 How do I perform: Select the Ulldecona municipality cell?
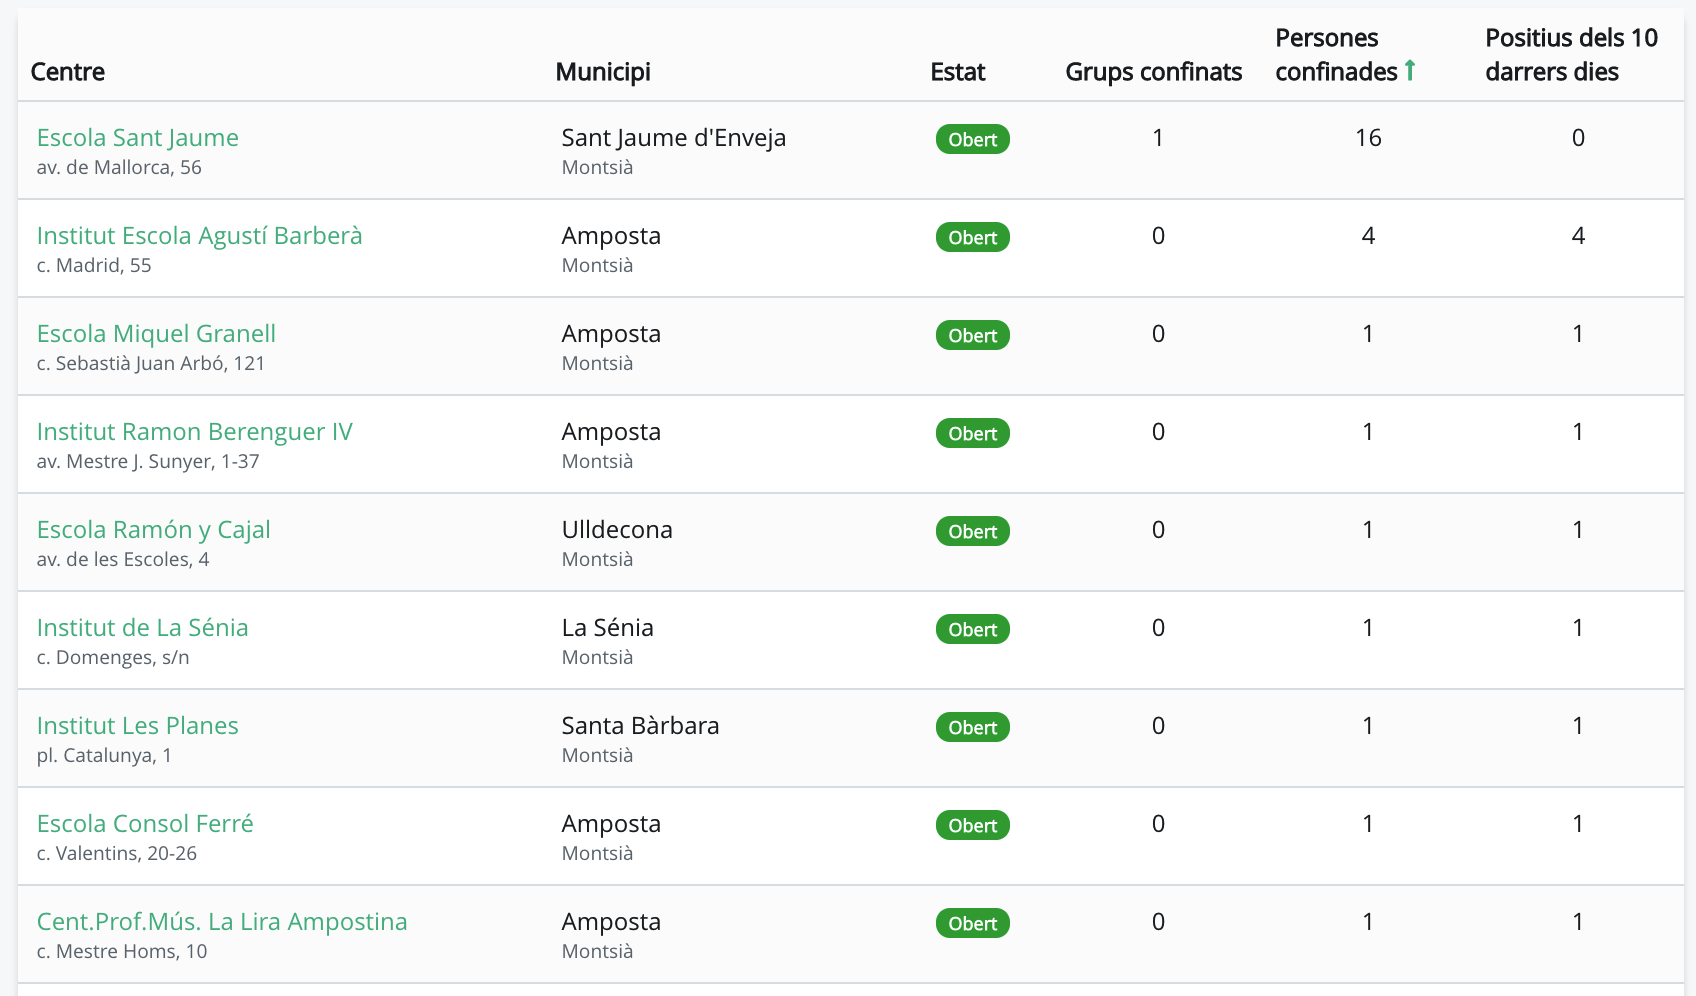[617, 530]
